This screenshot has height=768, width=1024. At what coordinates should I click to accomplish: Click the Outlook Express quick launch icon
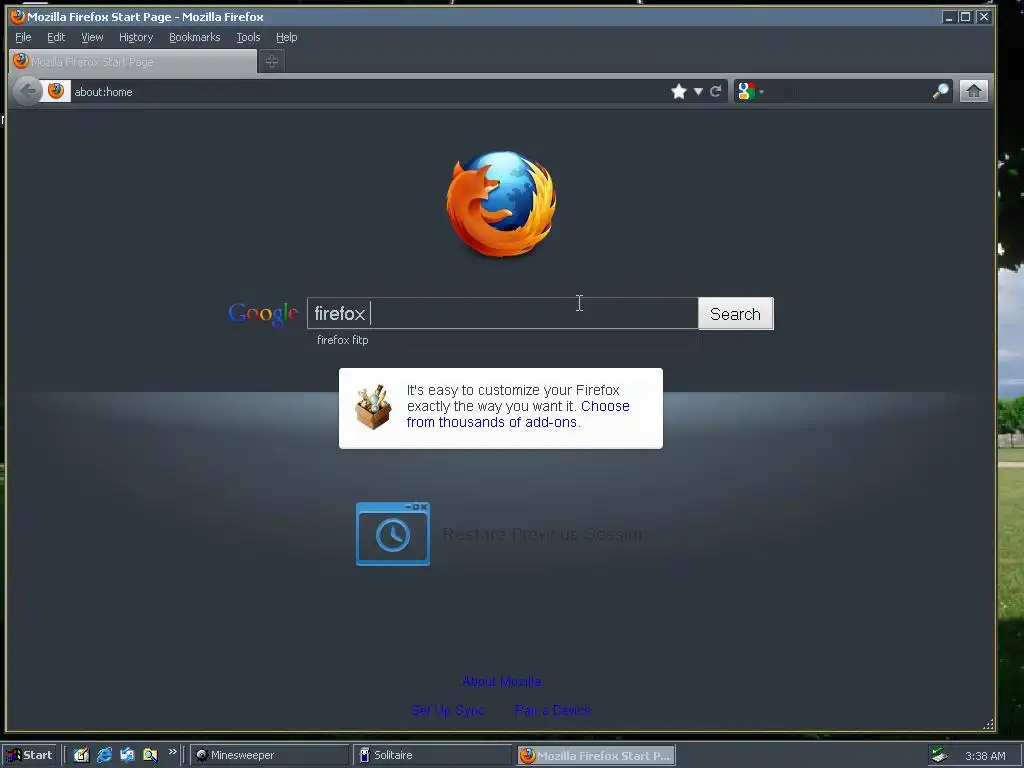pos(127,755)
